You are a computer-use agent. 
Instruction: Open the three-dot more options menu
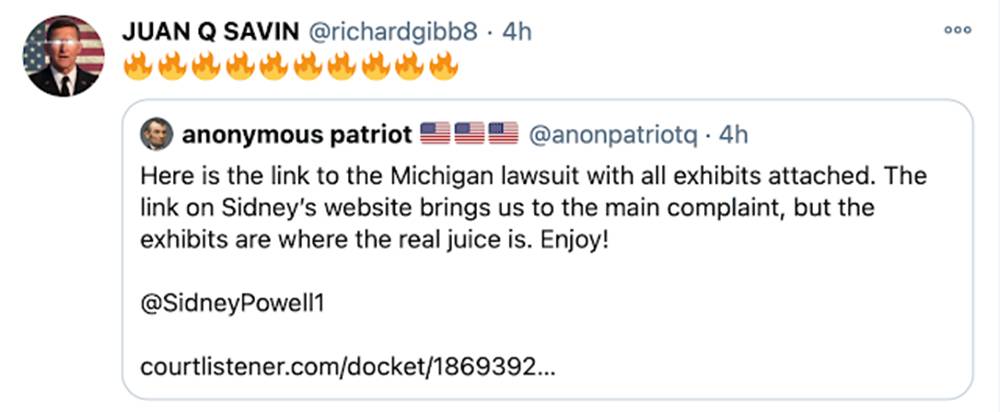pyautogui.click(x=957, y=31)
